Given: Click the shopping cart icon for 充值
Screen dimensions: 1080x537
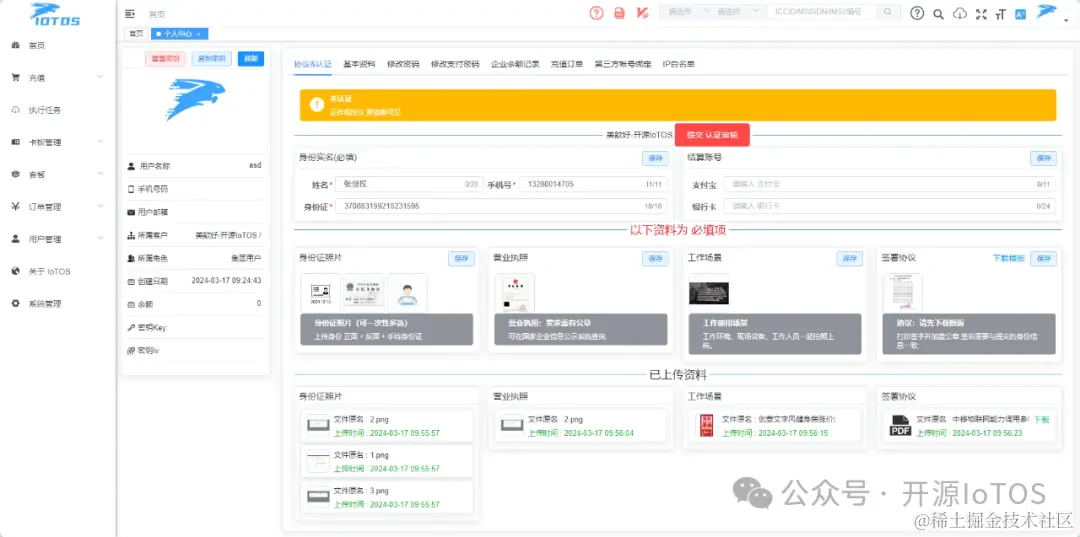Looking at the screenshot, I should tap(15, 78).
